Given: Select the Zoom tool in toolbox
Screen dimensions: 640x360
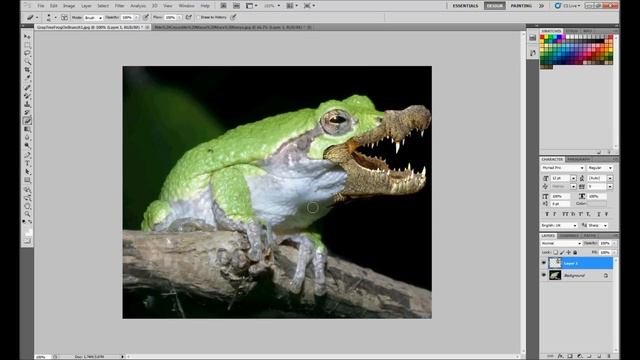Looking at the screenshot, I should coord(27,214).
